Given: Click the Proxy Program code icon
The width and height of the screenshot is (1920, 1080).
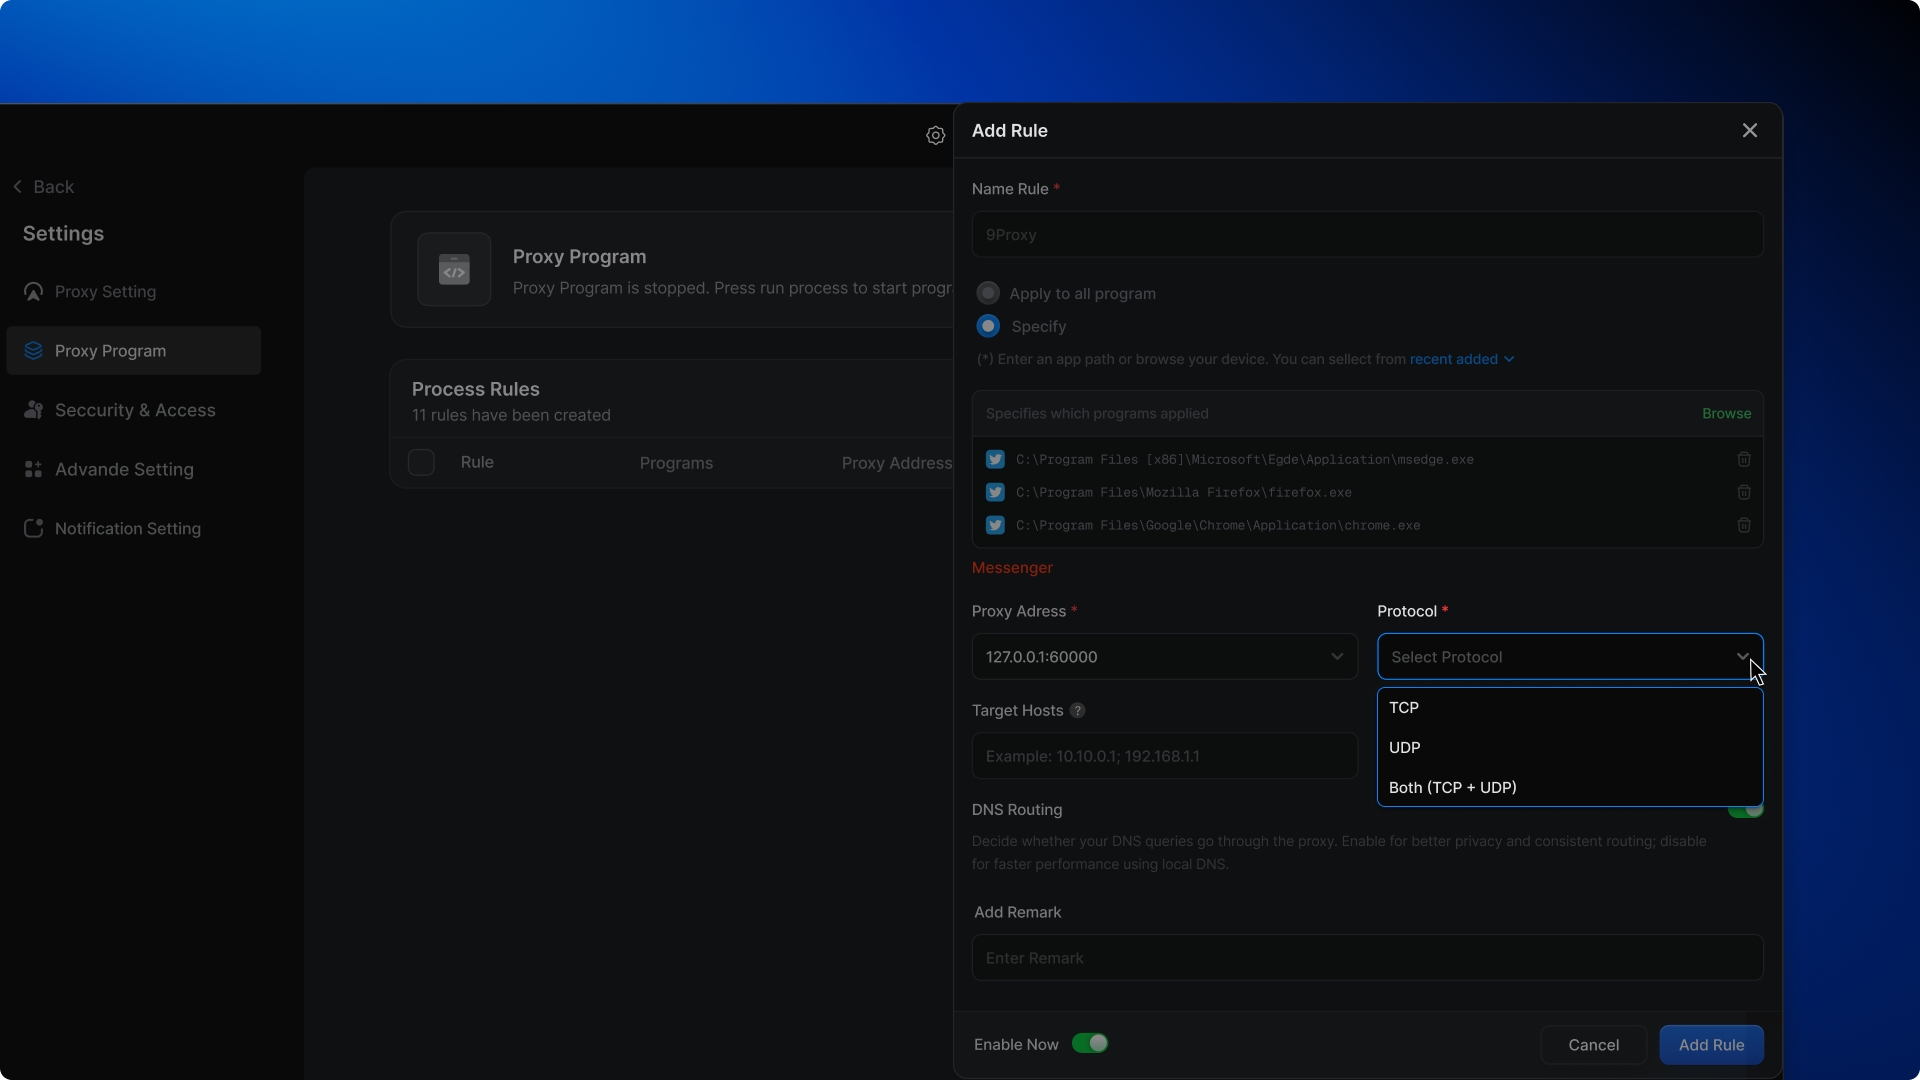Looking at the screenshot, I should [x=454, y=269].
